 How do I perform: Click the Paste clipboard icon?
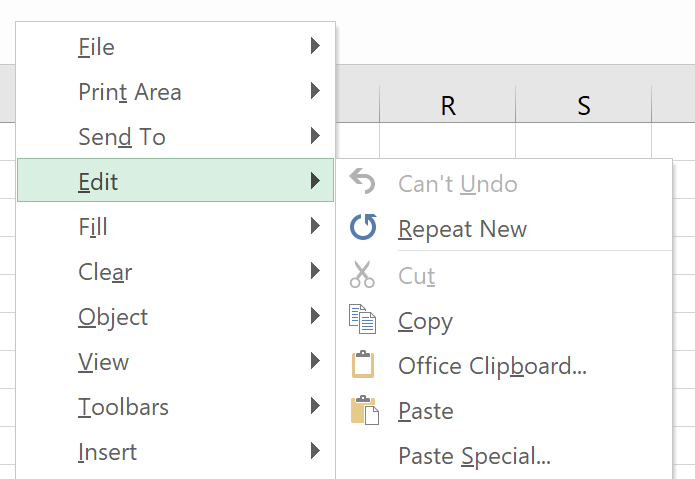tap(363, 410)
